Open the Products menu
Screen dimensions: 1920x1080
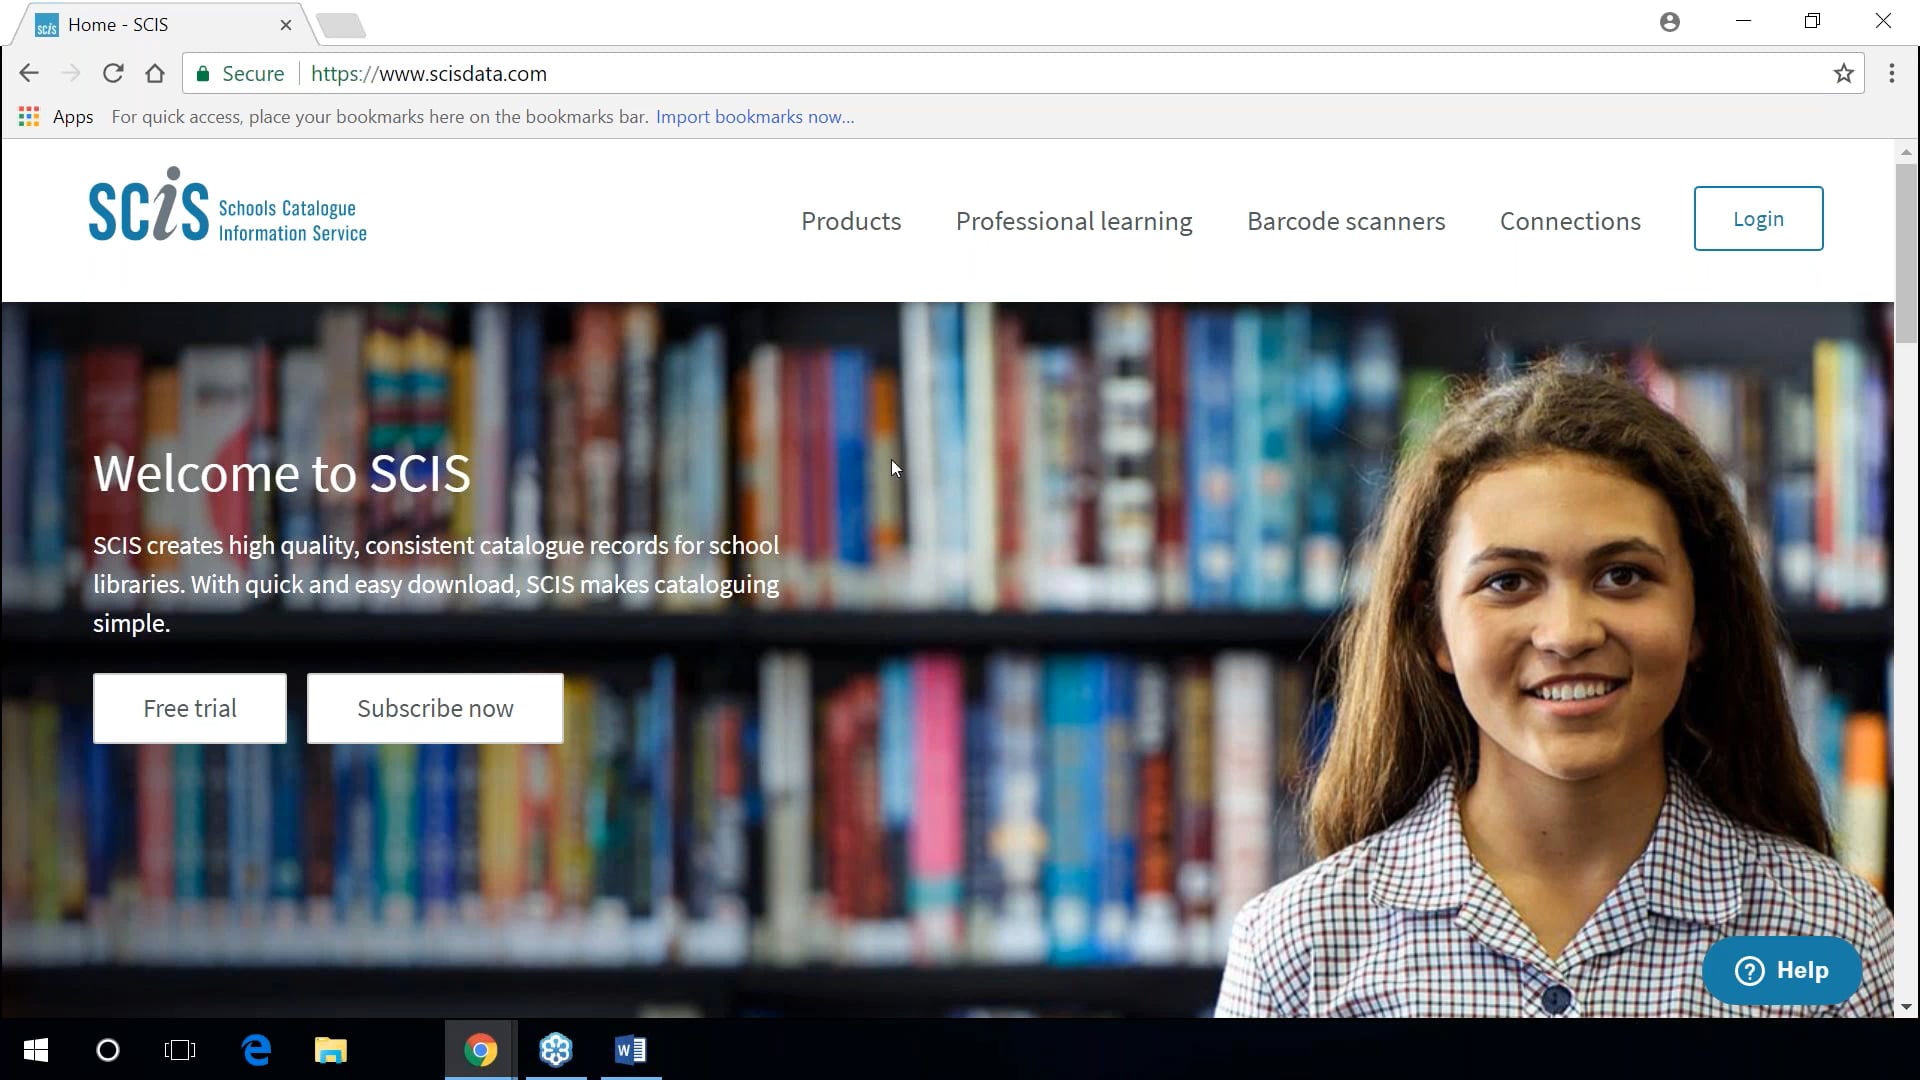click(851, 221)
